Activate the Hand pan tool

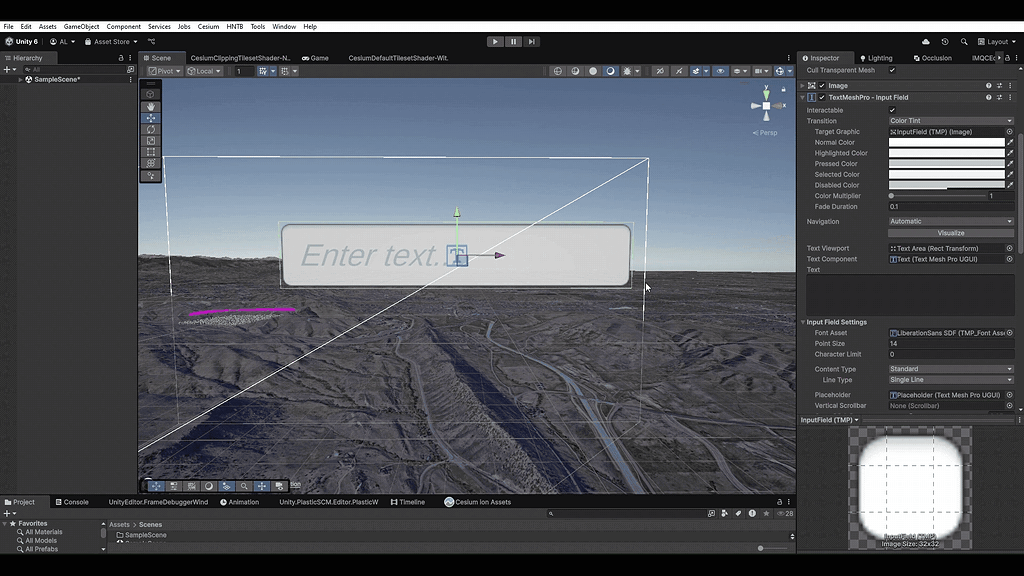click(151, 106)
